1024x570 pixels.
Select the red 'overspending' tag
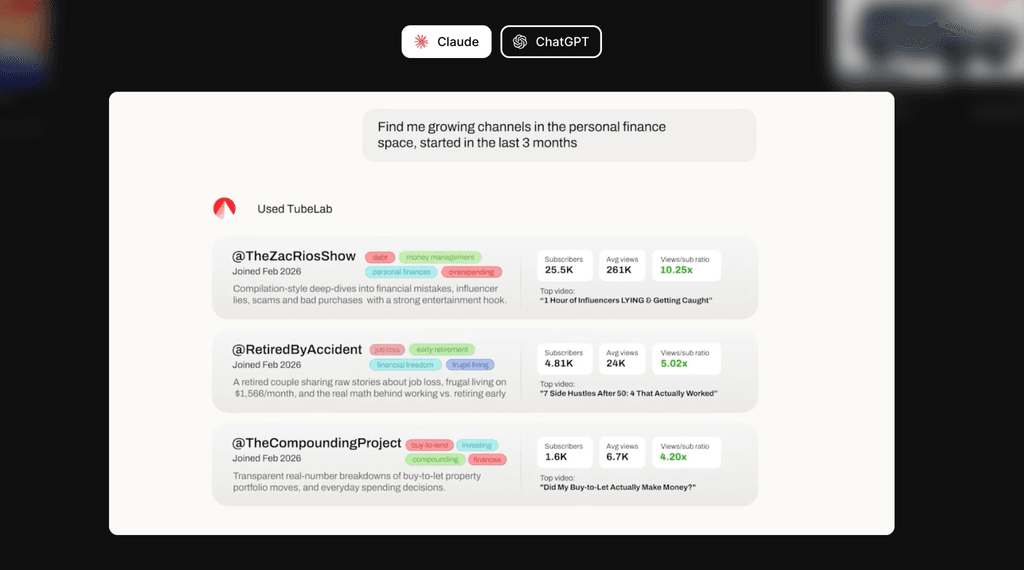[472, 272]
